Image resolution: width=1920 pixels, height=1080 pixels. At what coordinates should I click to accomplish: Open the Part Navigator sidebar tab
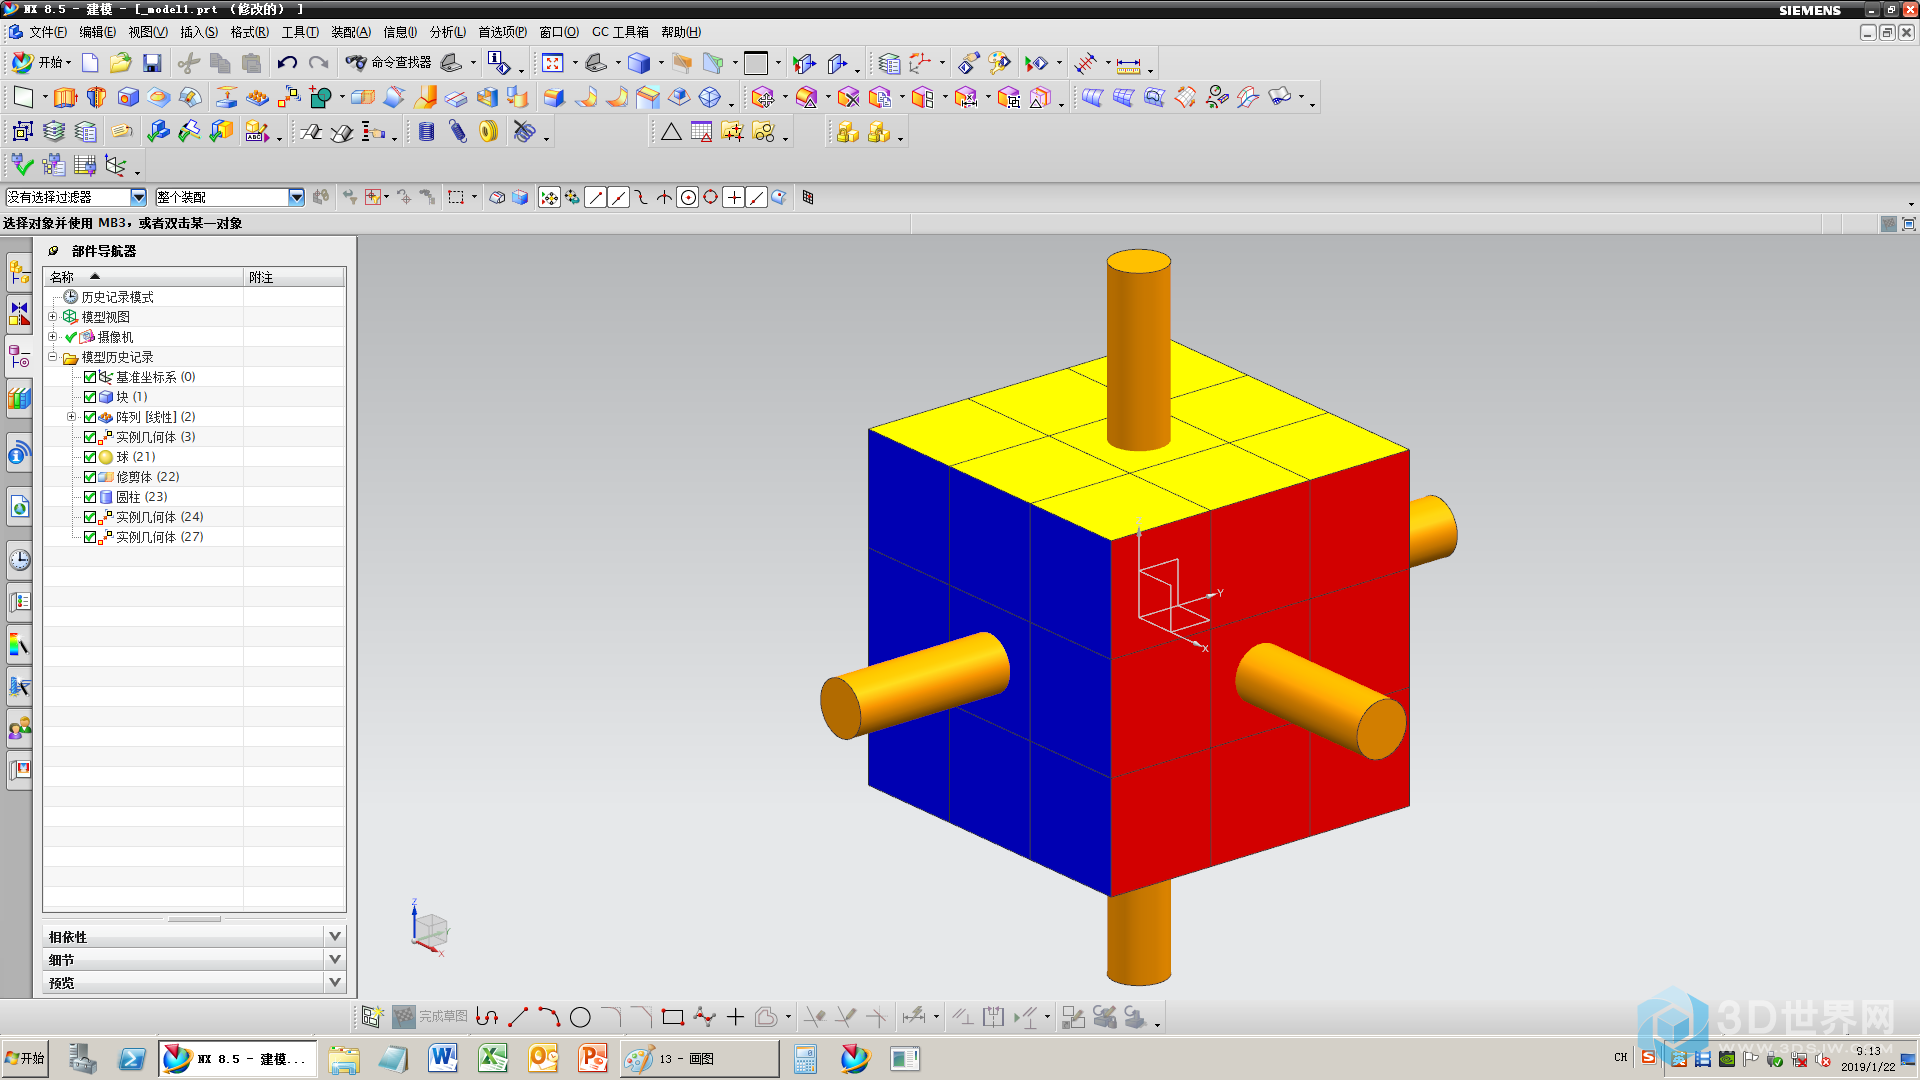pyautogui.click(x=19, y=356)
